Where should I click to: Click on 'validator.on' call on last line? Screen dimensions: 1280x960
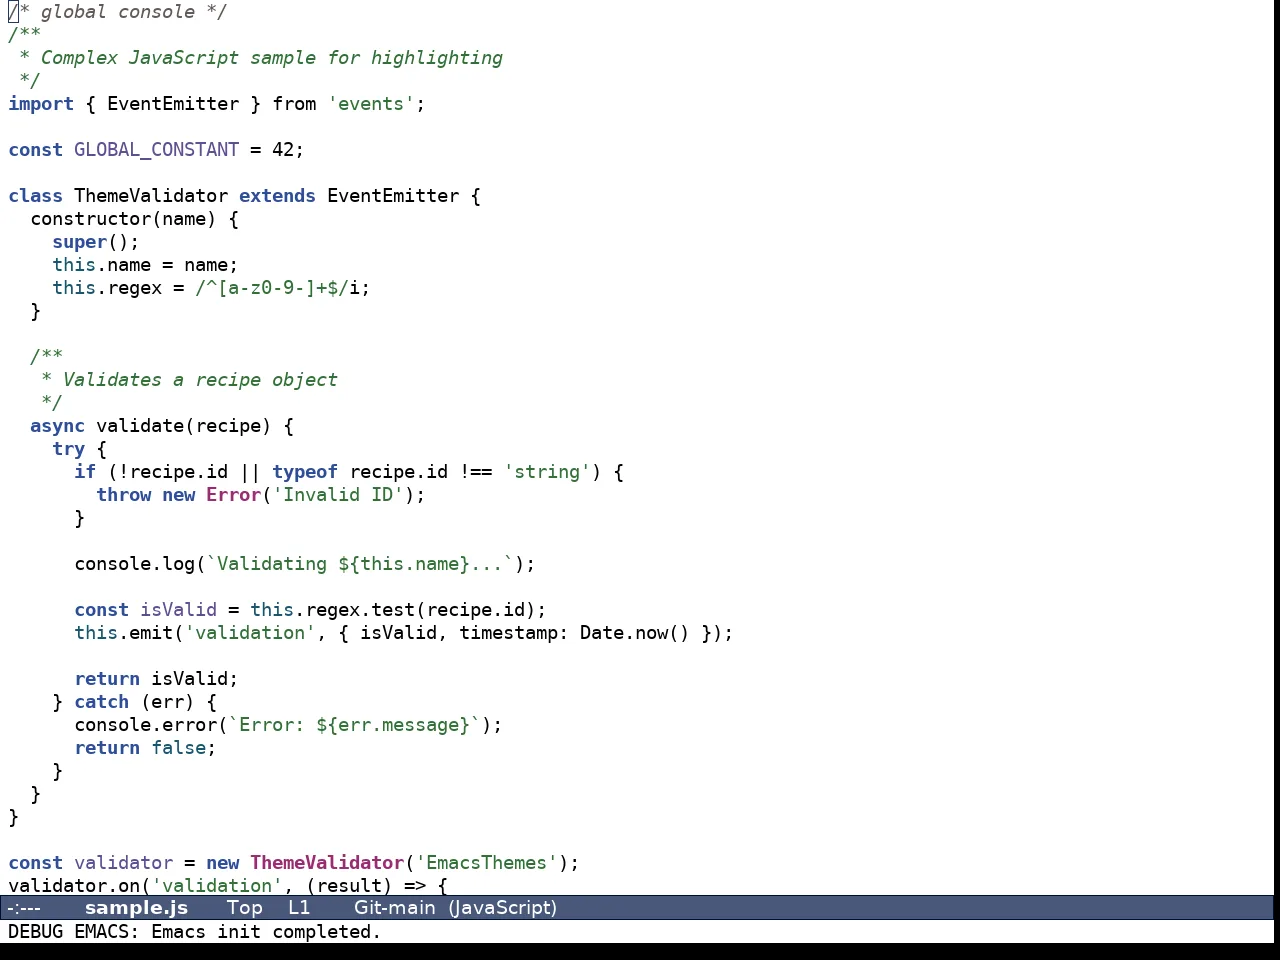point(74,886)
